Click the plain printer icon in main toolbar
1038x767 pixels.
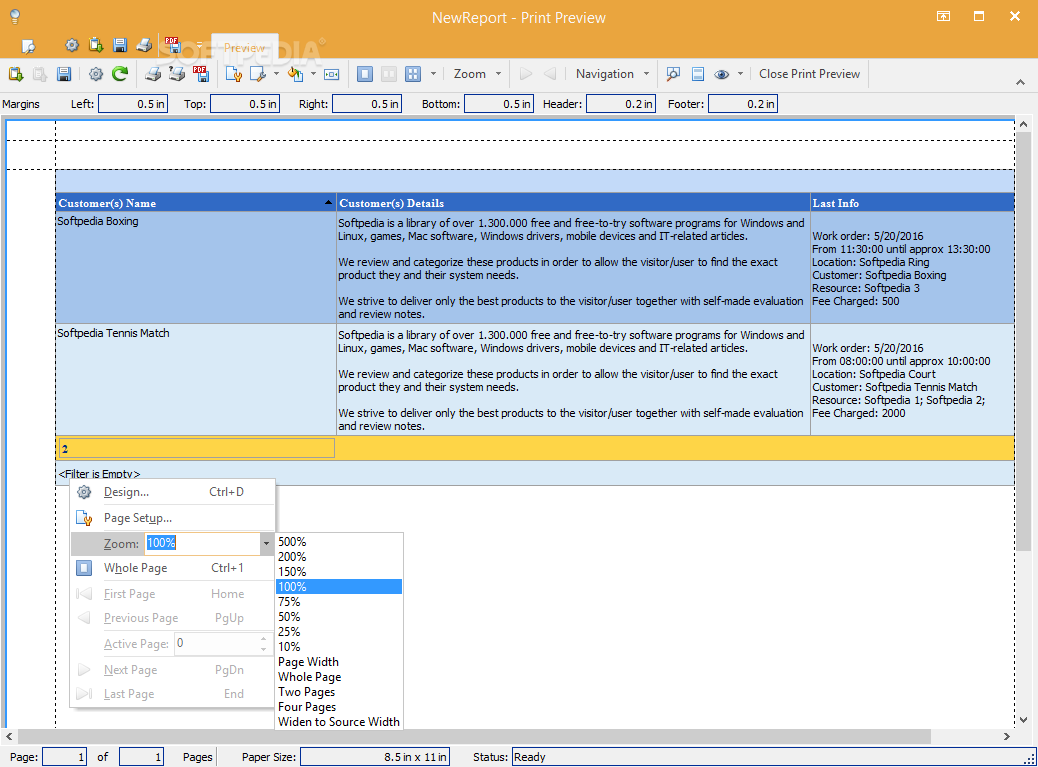tap(153, 74)
